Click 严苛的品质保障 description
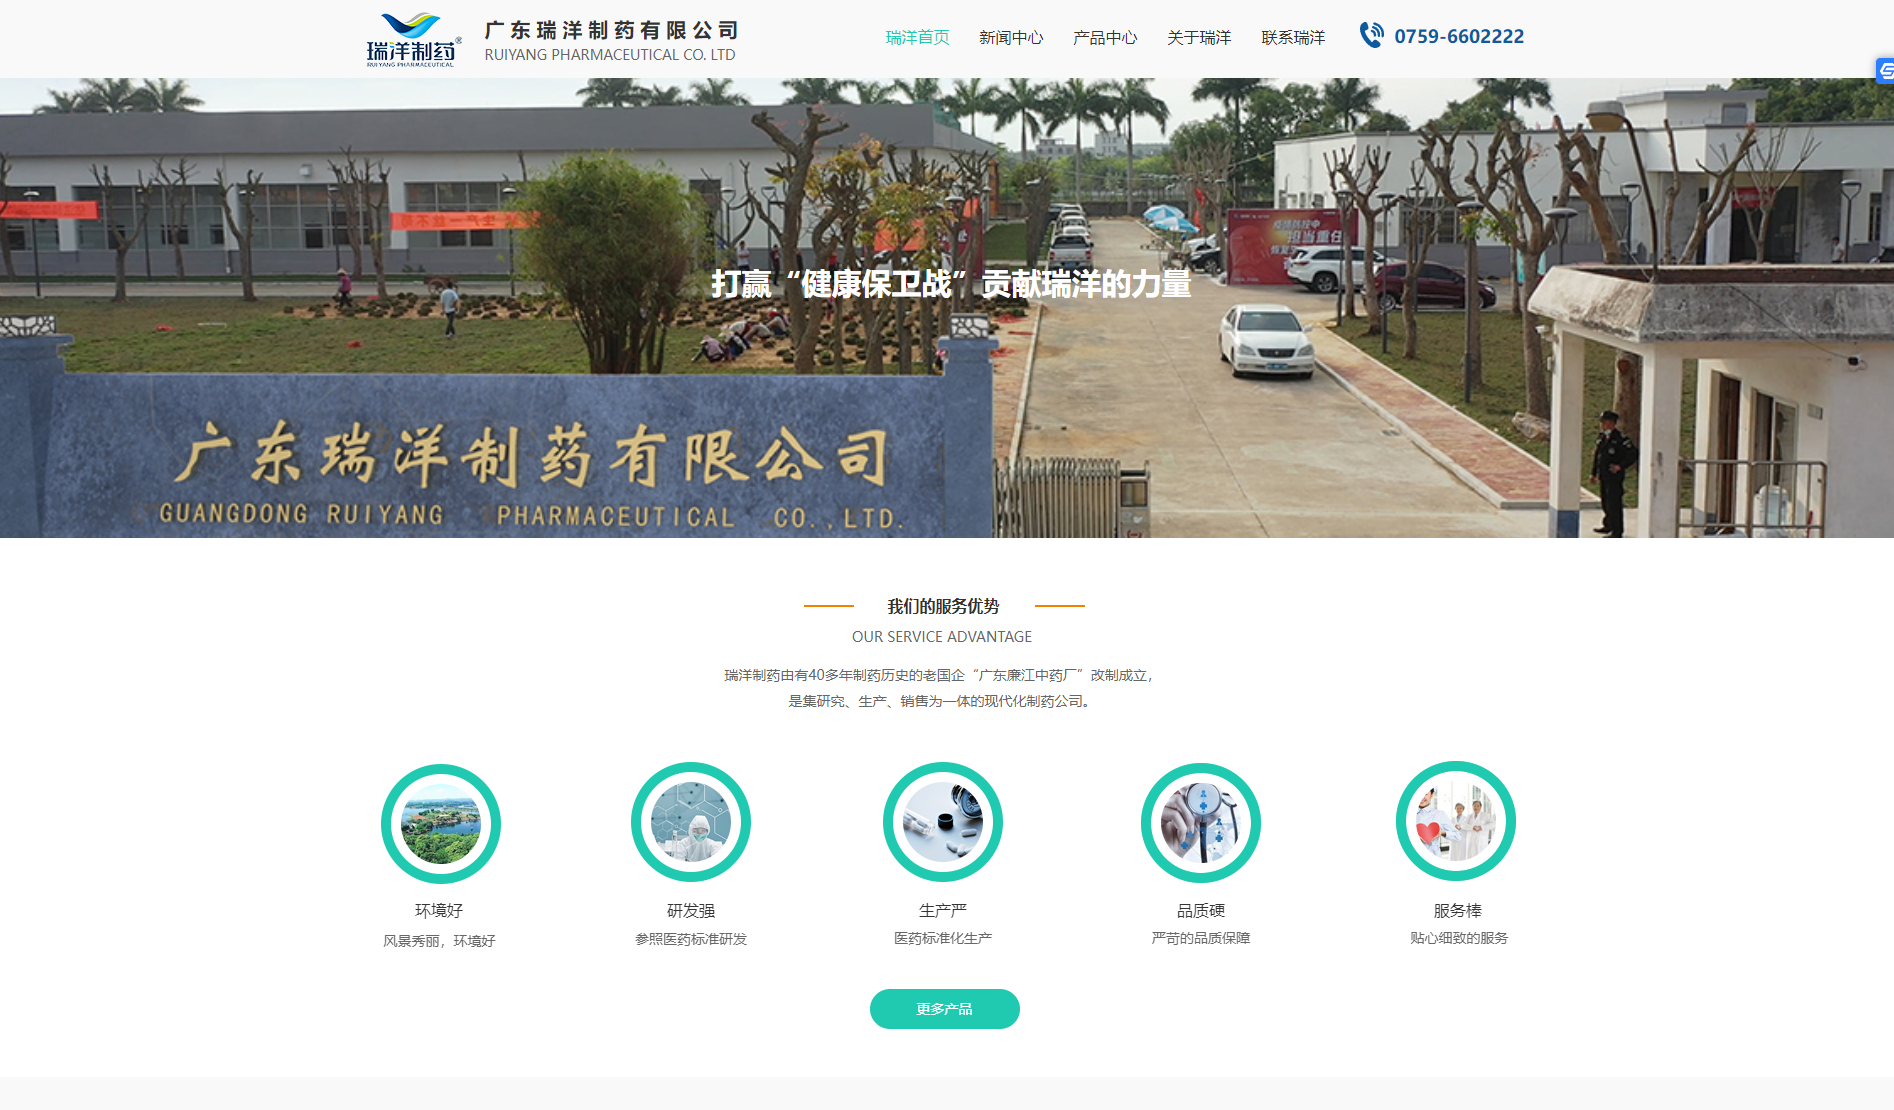 tap(1201, 938)
